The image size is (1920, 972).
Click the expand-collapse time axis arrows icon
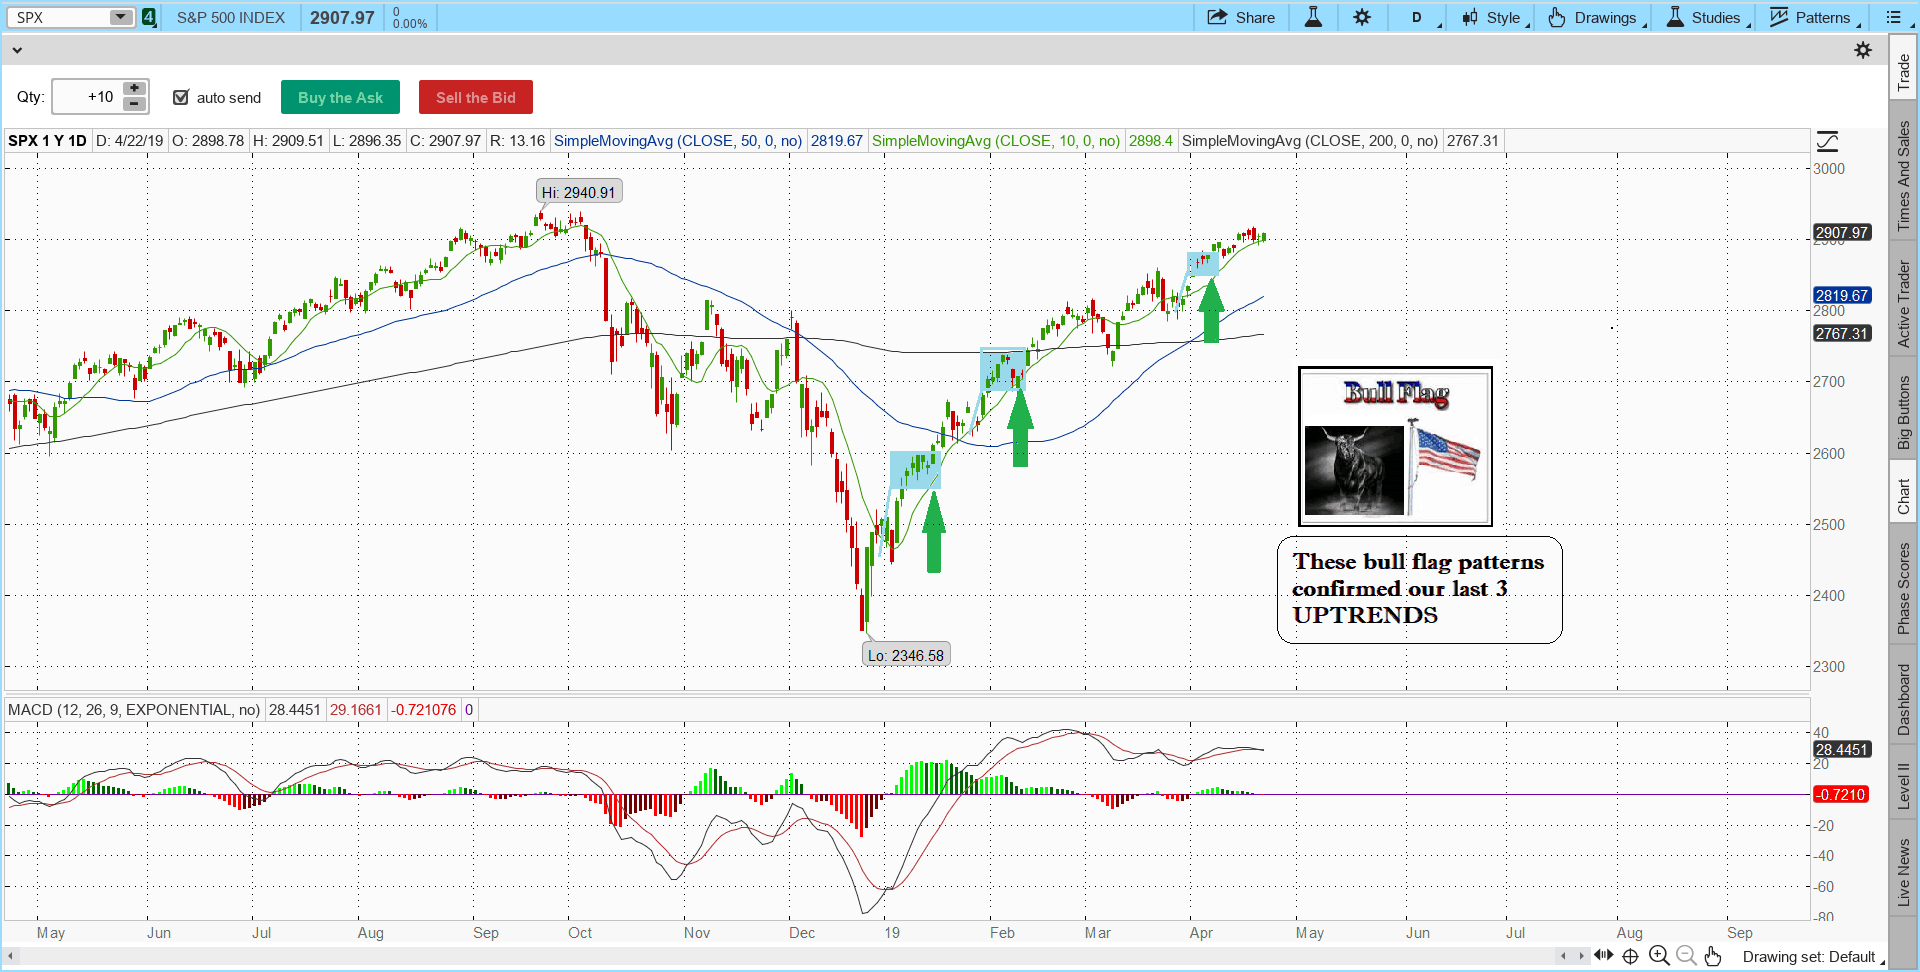pyautogui.click(x=1603, y=955)
